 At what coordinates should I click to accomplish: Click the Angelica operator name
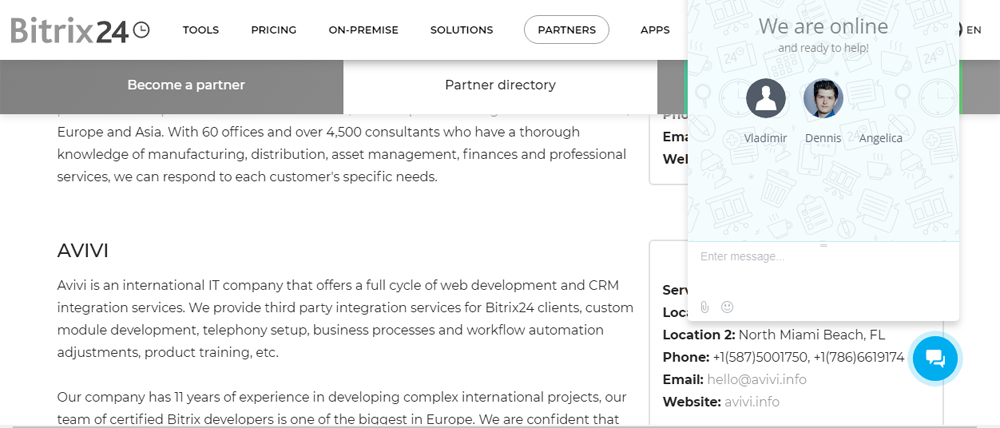tap(881, 138)
